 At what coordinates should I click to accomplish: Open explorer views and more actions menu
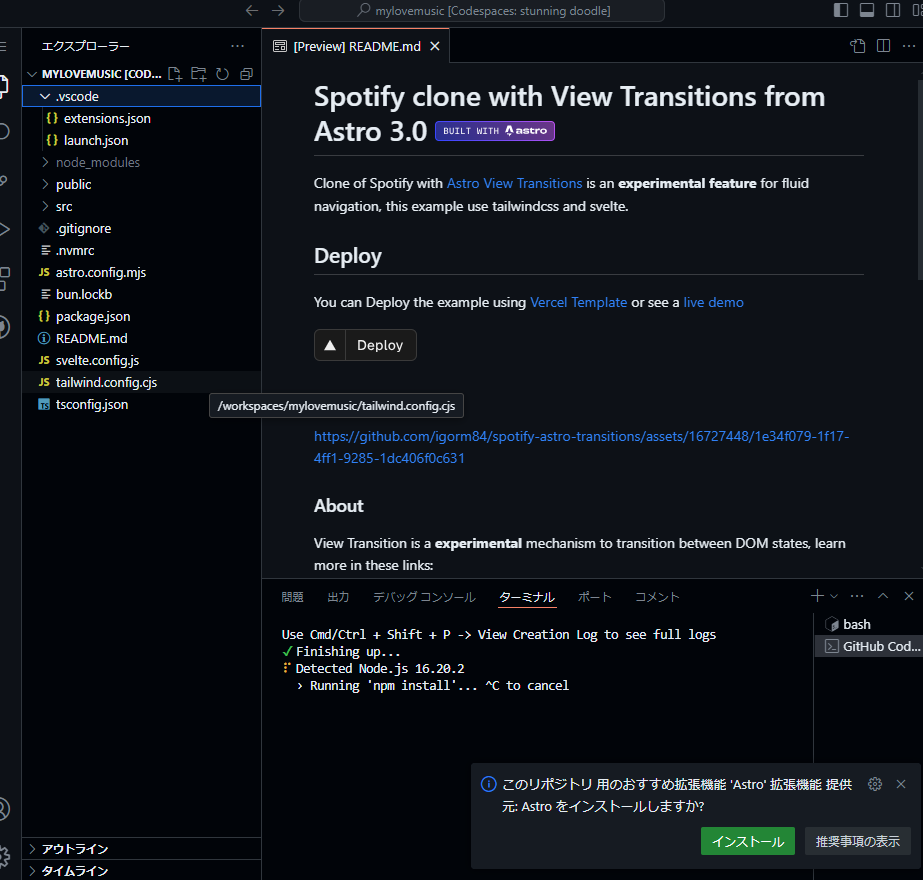tap(237, 46)
